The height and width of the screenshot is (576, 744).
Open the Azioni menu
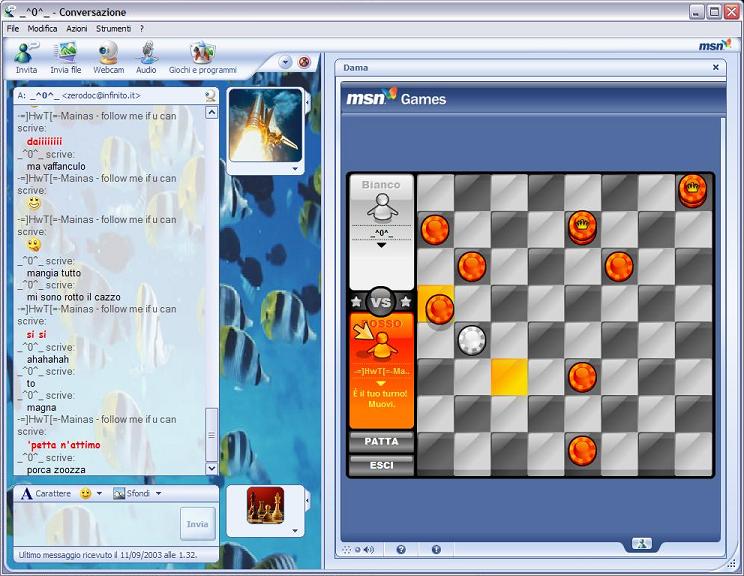click(76, 29)
